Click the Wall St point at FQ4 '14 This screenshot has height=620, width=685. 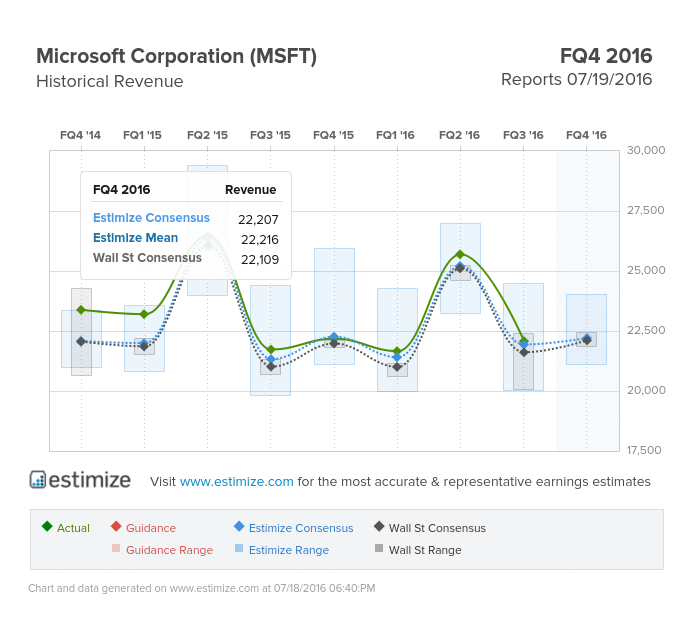[x=81, y=342]
